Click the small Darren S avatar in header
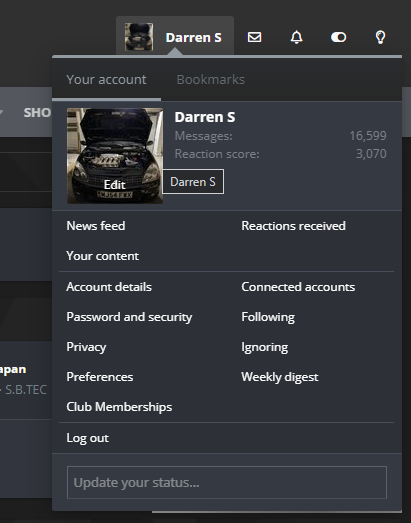The height and width of the screenshot is (523, 411). click(139, 37)
